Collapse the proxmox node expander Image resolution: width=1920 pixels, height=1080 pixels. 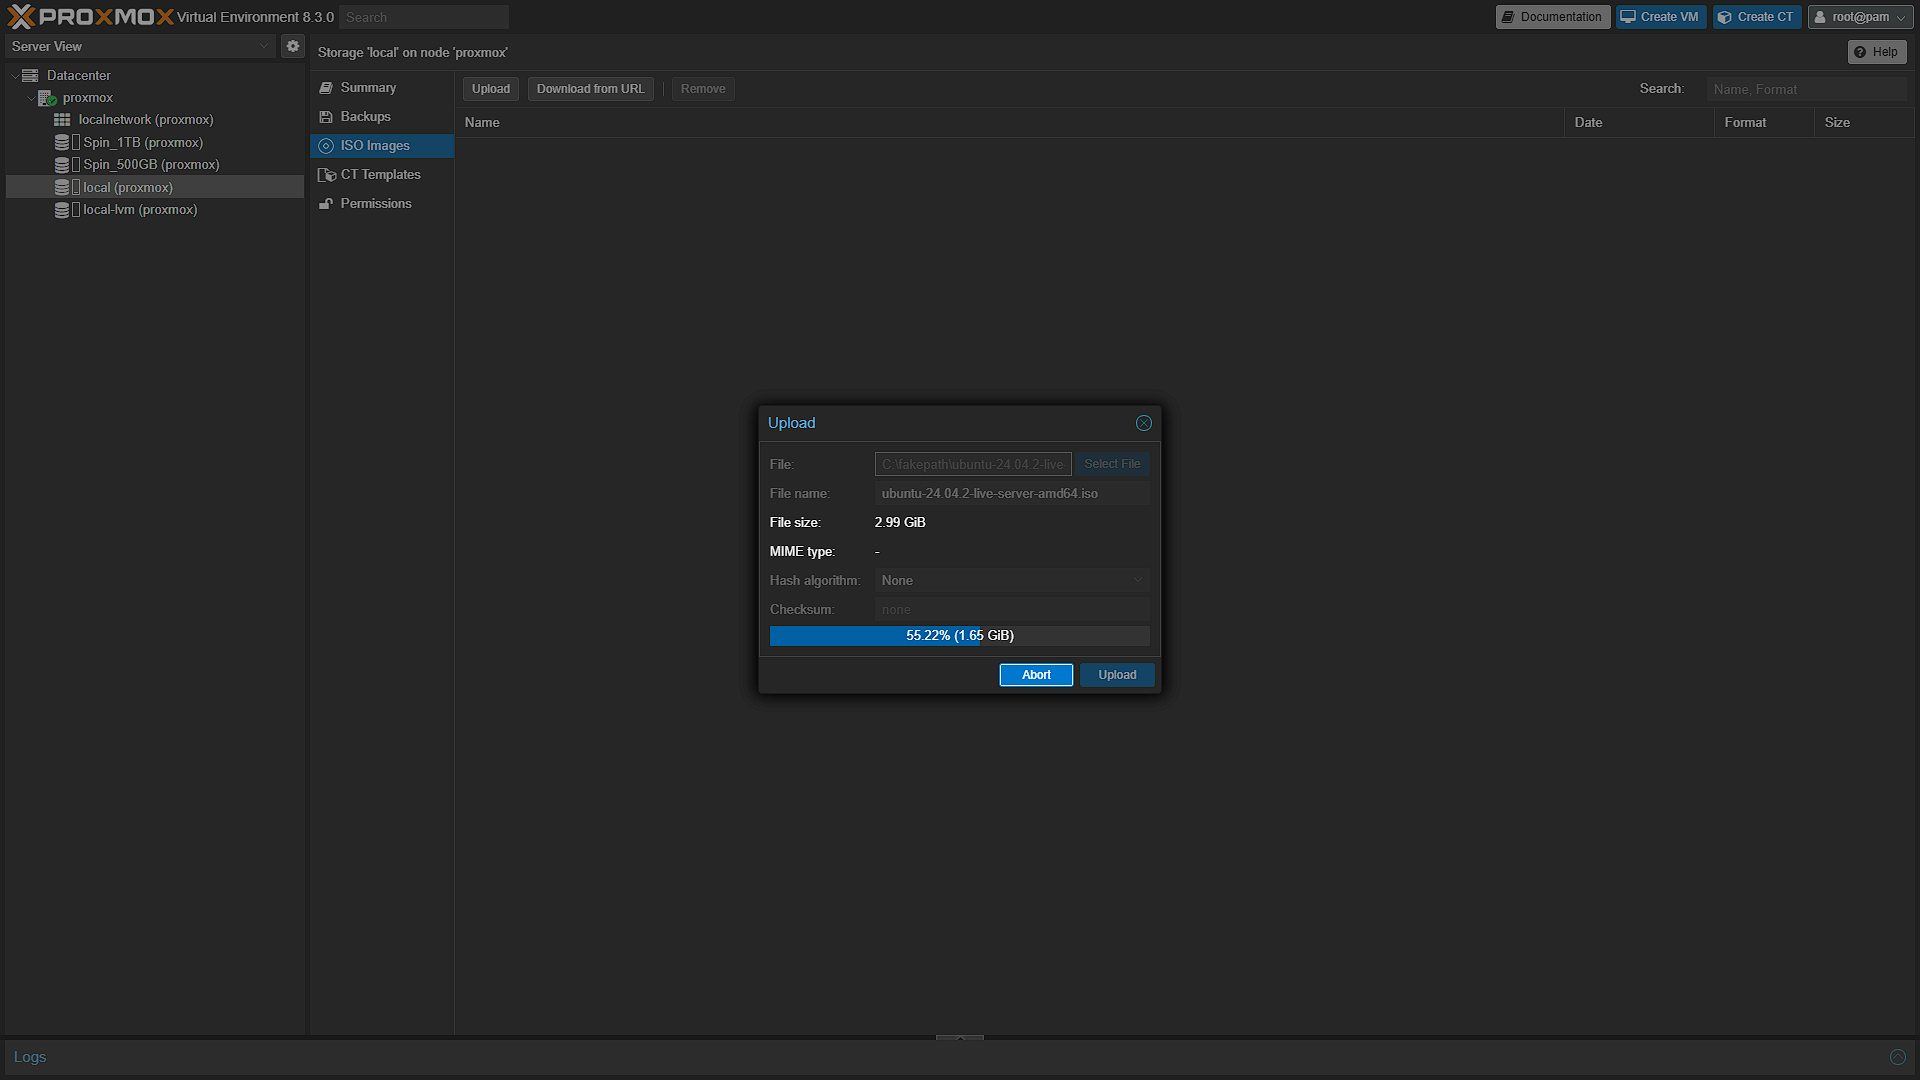pyautogui.click(x=30, y=98)
